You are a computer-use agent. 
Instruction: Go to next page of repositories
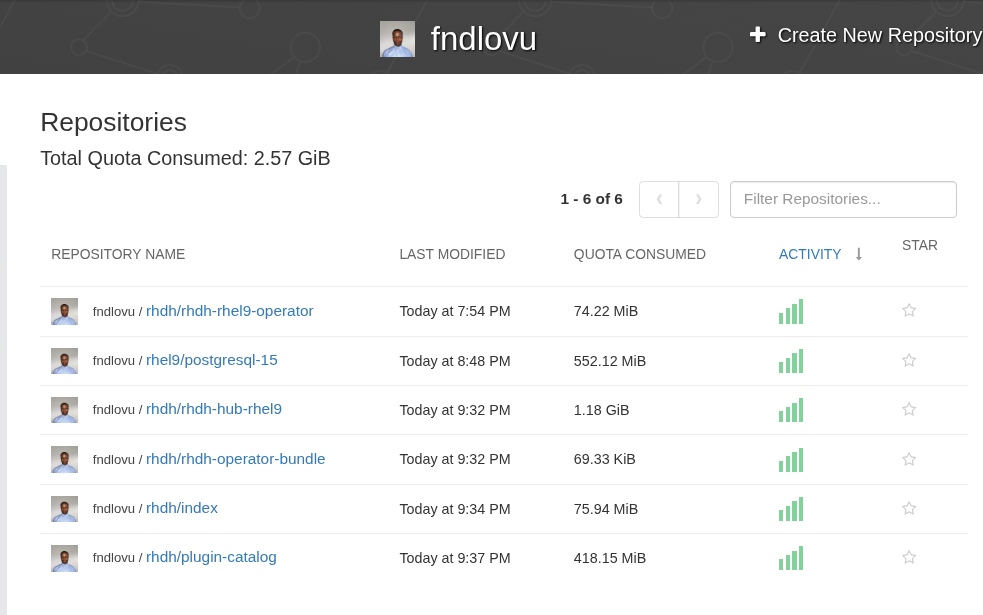point(698,199)
